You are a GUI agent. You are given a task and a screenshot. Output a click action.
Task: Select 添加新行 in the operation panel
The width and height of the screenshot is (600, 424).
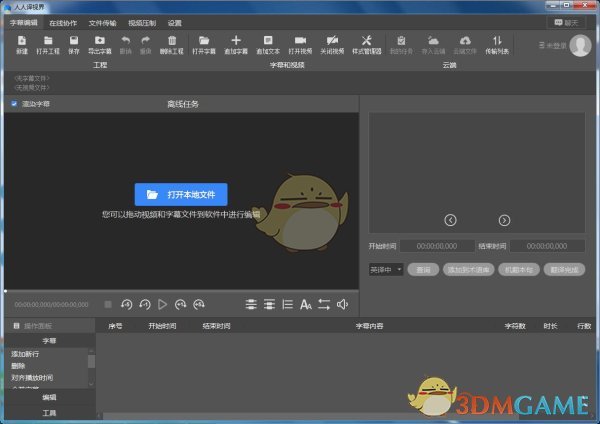coord(26,354)
